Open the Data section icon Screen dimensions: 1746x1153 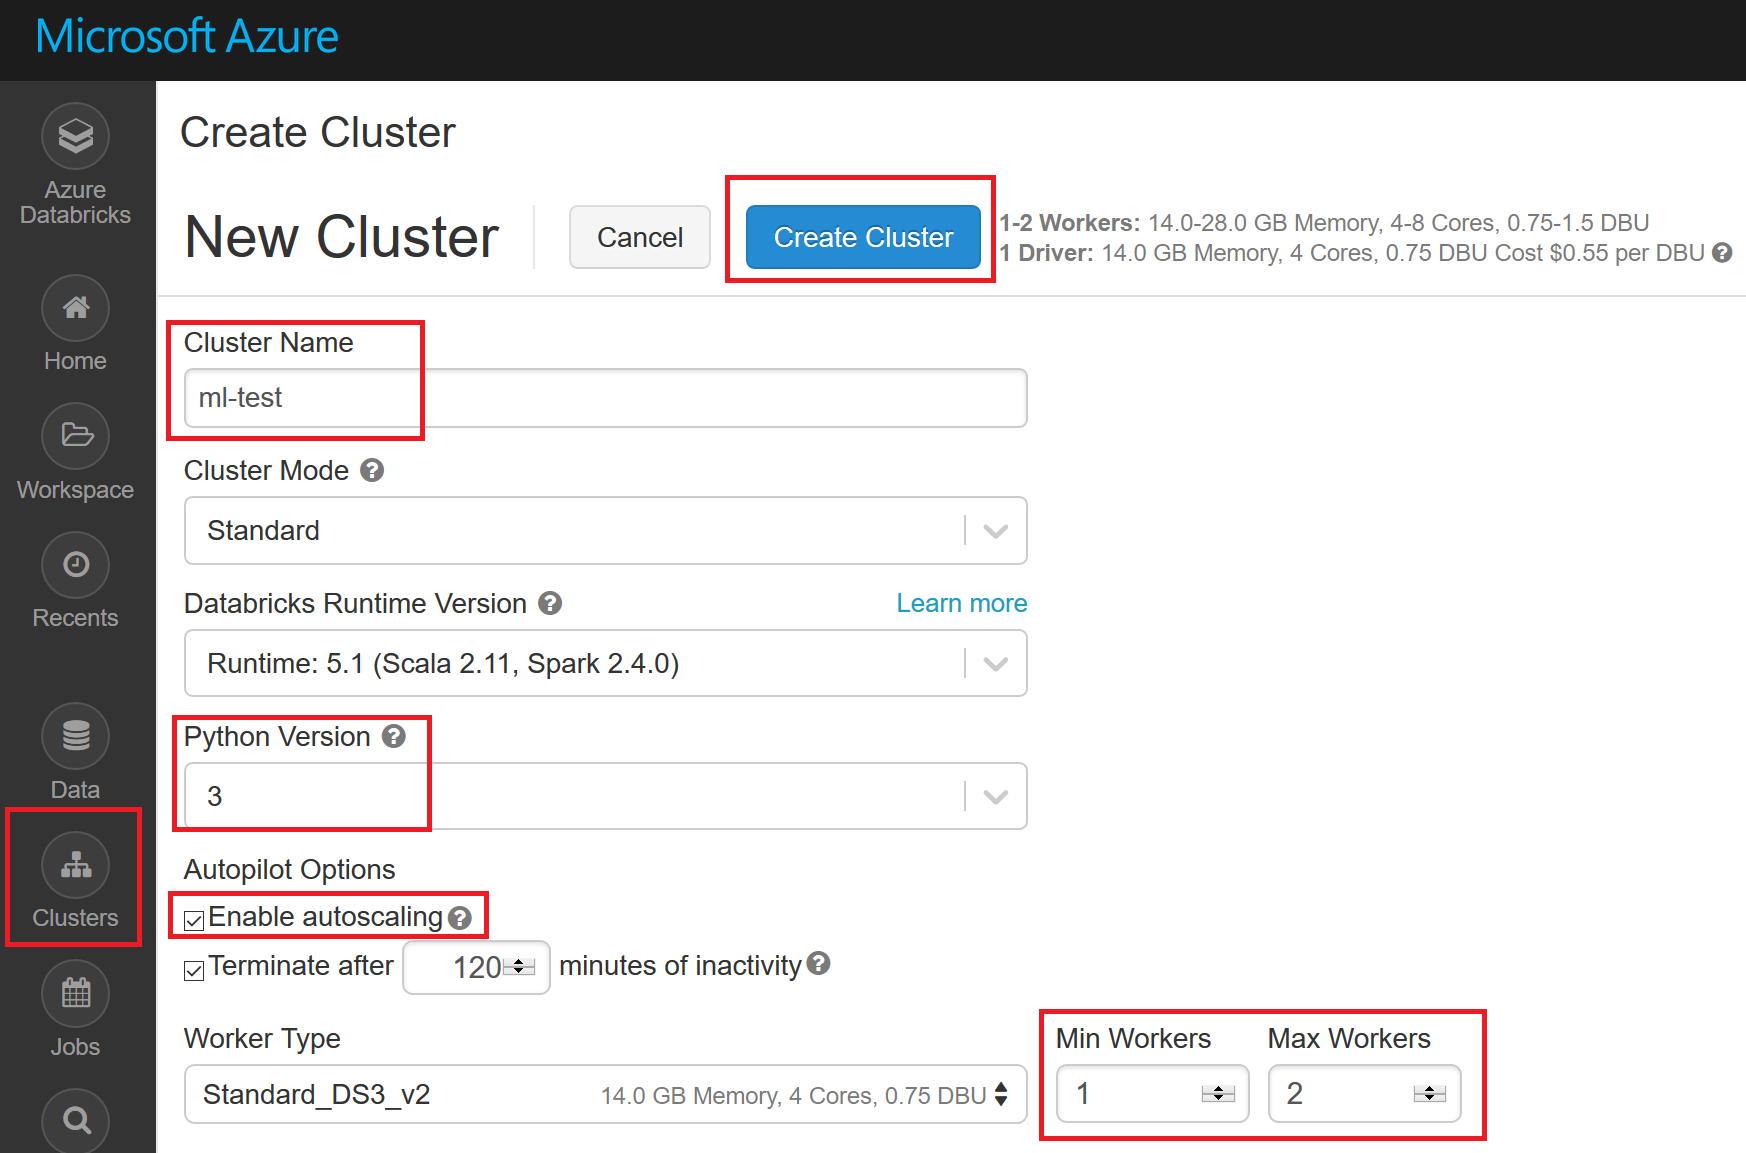click(x=75, y=737)
